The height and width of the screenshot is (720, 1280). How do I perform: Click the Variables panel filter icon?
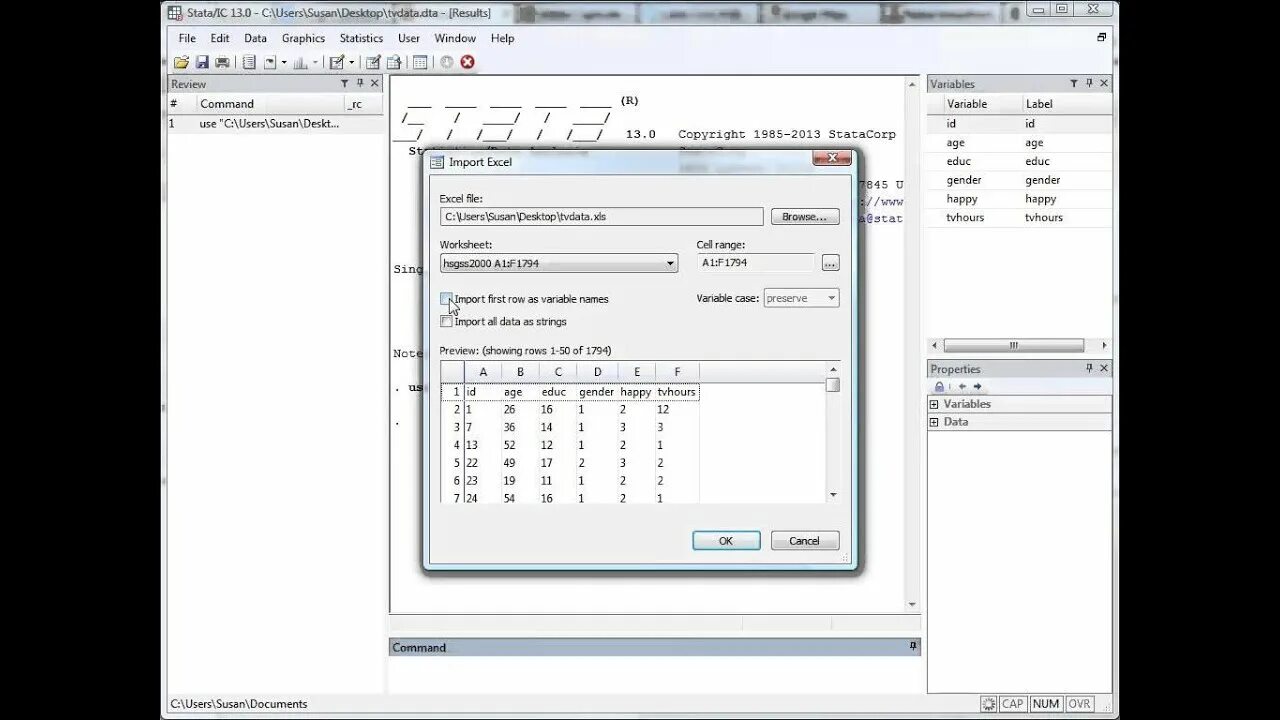tap(1074, 84)
